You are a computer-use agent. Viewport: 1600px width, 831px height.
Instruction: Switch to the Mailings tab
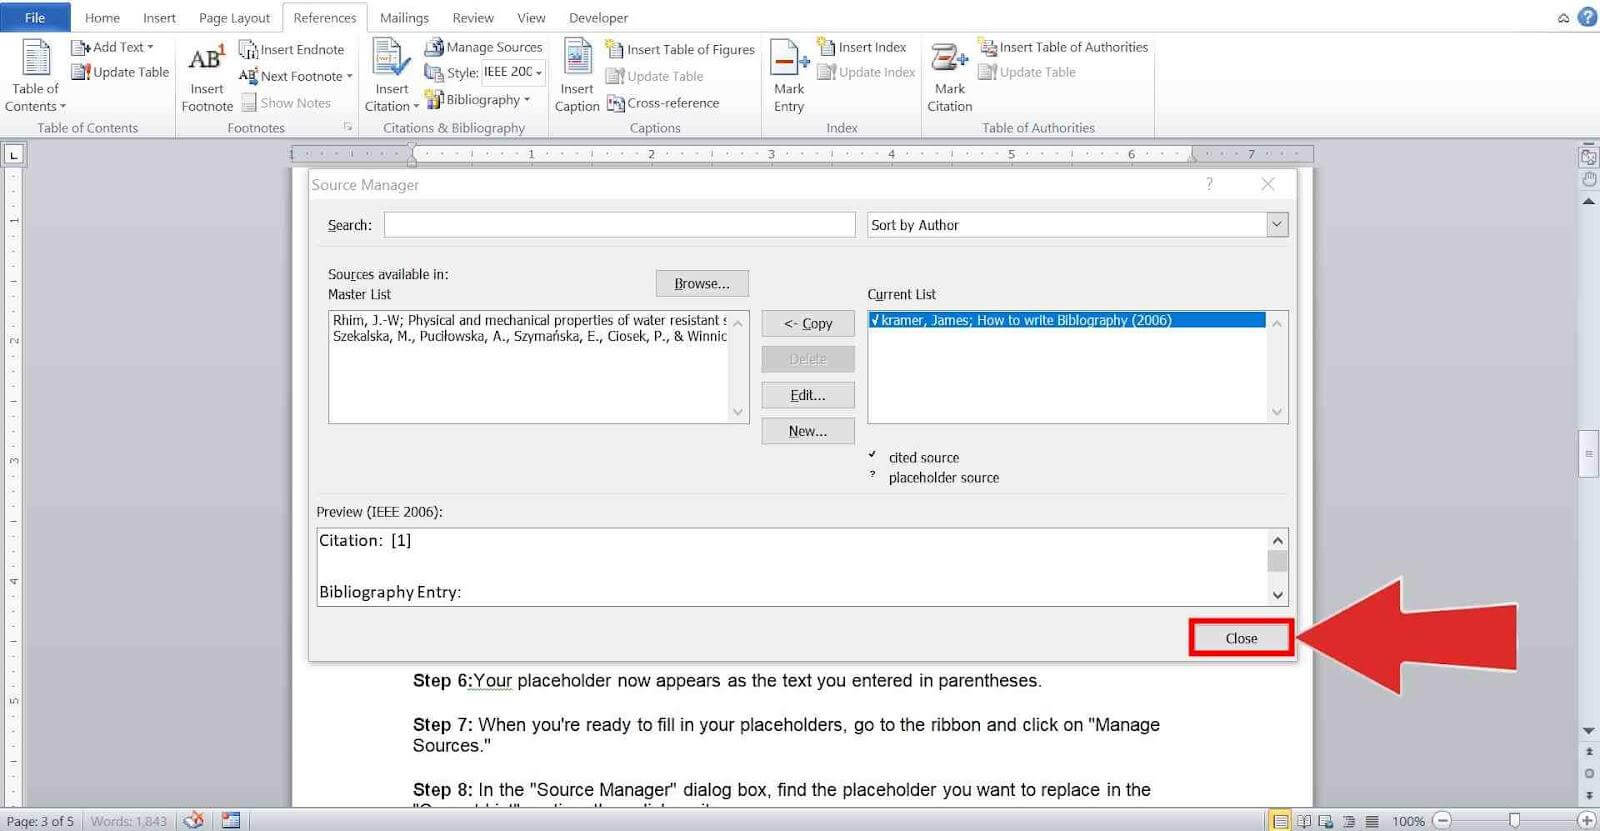pos(404,18)
